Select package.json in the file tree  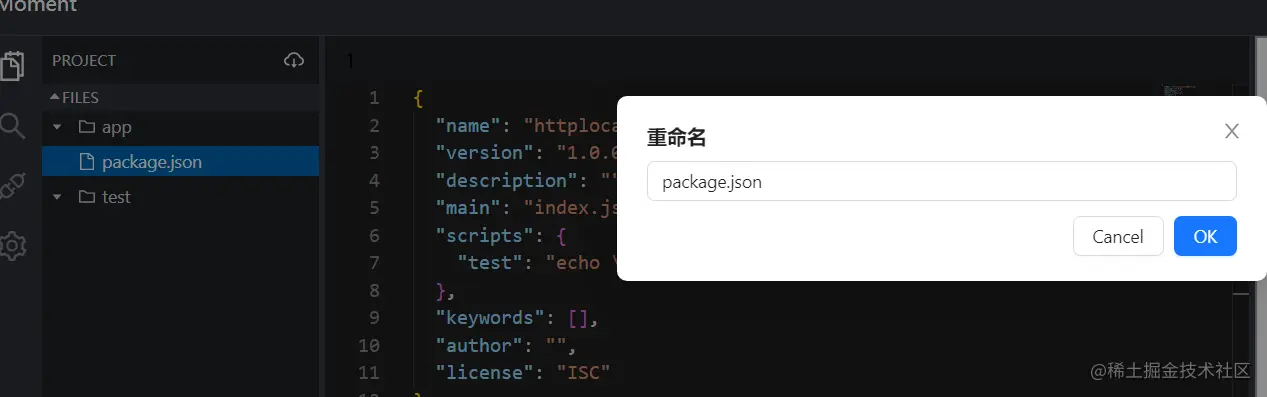[181, 161]
